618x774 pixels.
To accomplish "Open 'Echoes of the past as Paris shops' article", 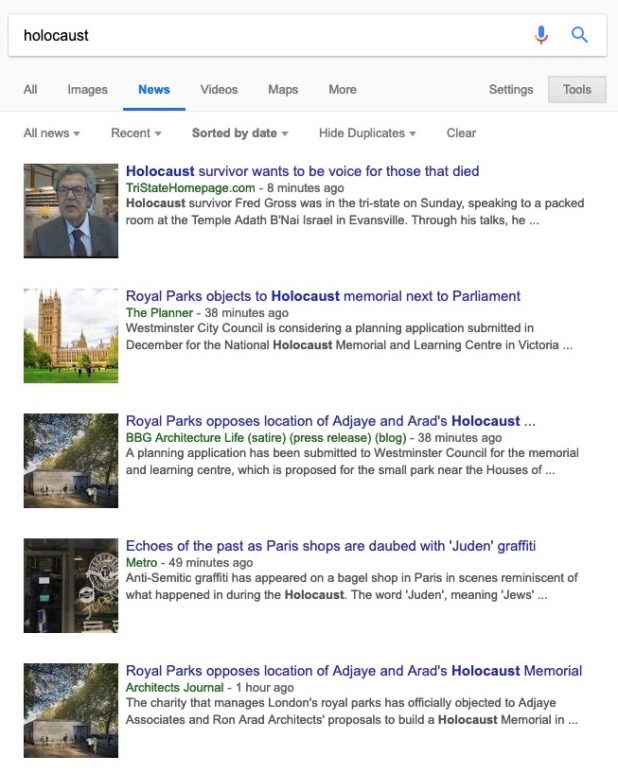I will tap(331, 545).
